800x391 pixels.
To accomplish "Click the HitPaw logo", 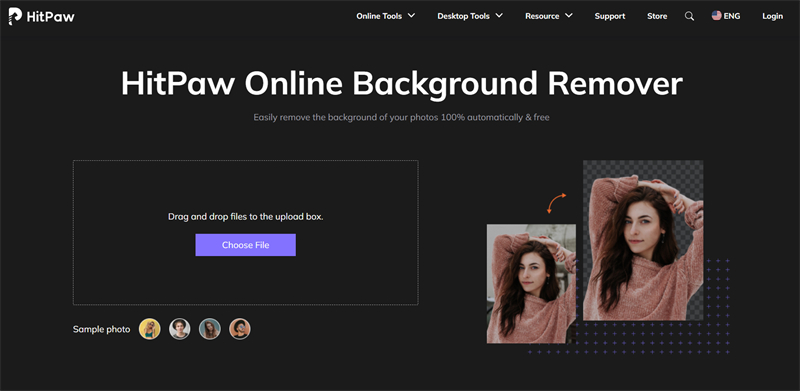I will 42,16.
